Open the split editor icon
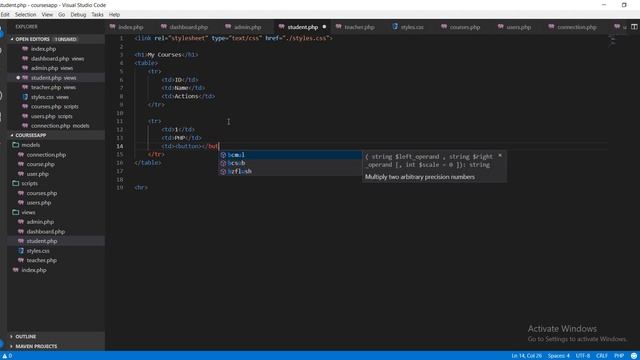The width and height of the screenshot is (640, 360). coord(634,27)
